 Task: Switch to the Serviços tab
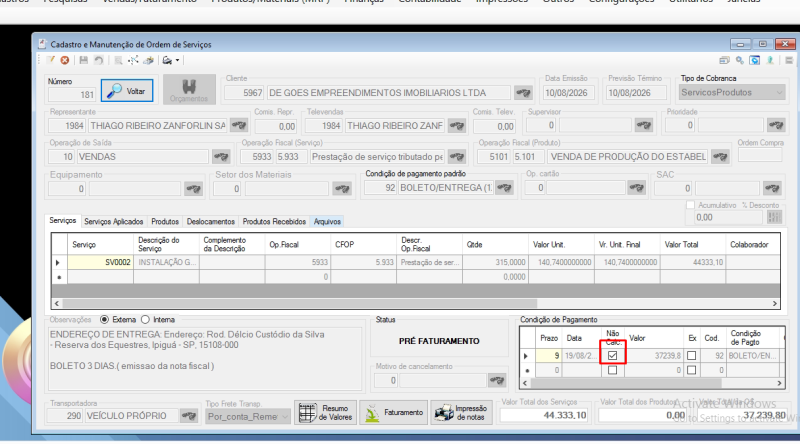(x=63, y=220)
